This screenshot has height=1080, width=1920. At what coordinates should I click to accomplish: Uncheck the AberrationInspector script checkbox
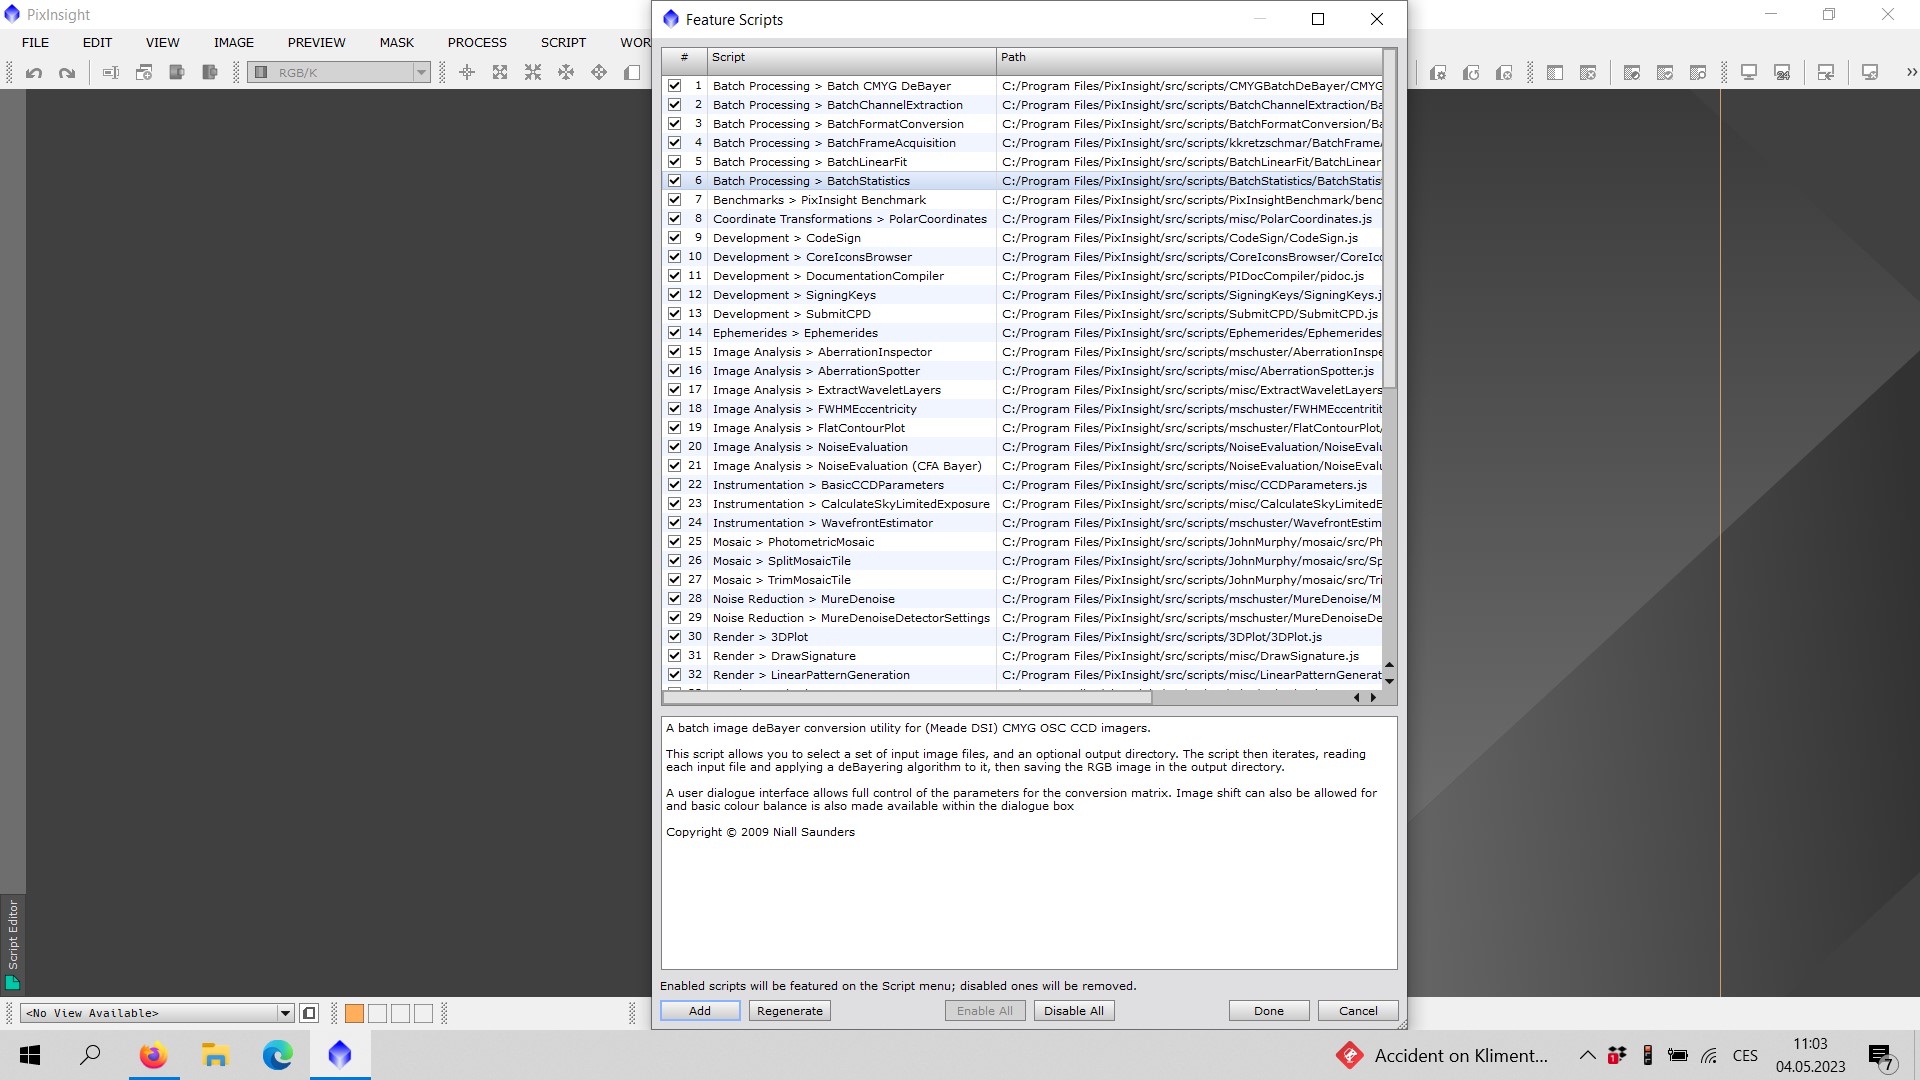tap(675, 352)
